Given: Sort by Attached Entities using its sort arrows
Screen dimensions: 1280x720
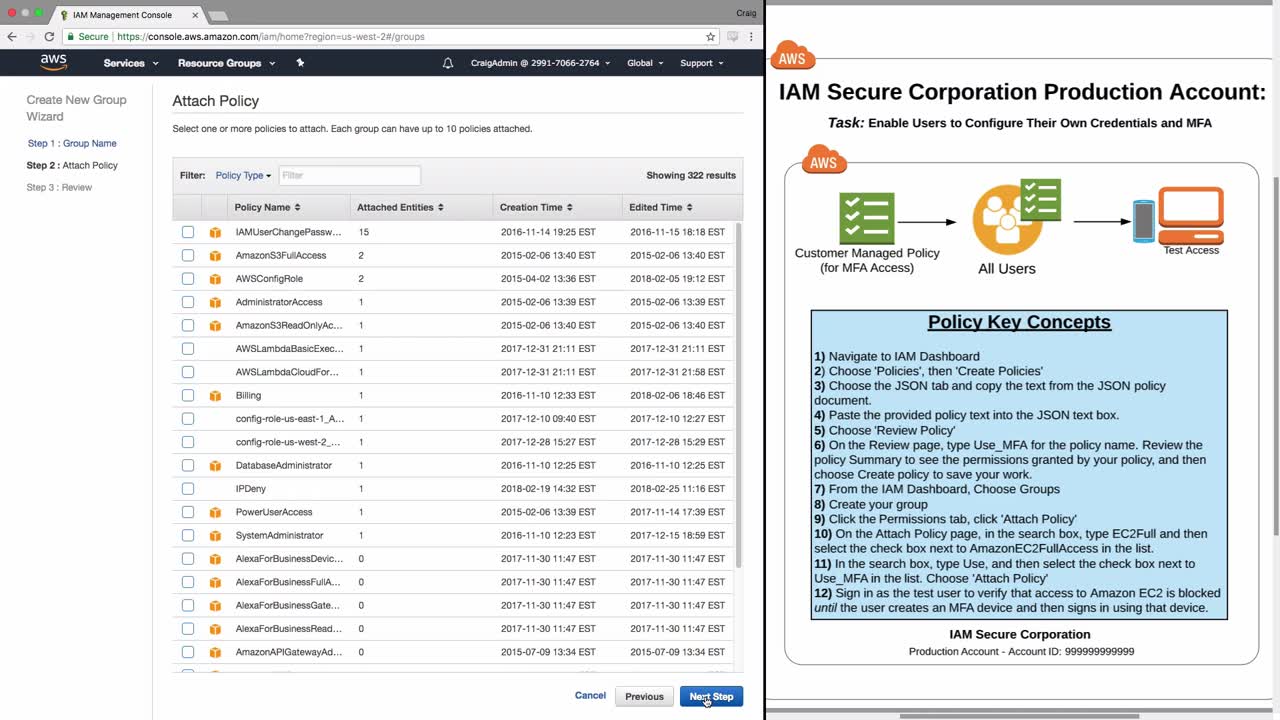Looking at the screenshot, I should tap(441, 208).
